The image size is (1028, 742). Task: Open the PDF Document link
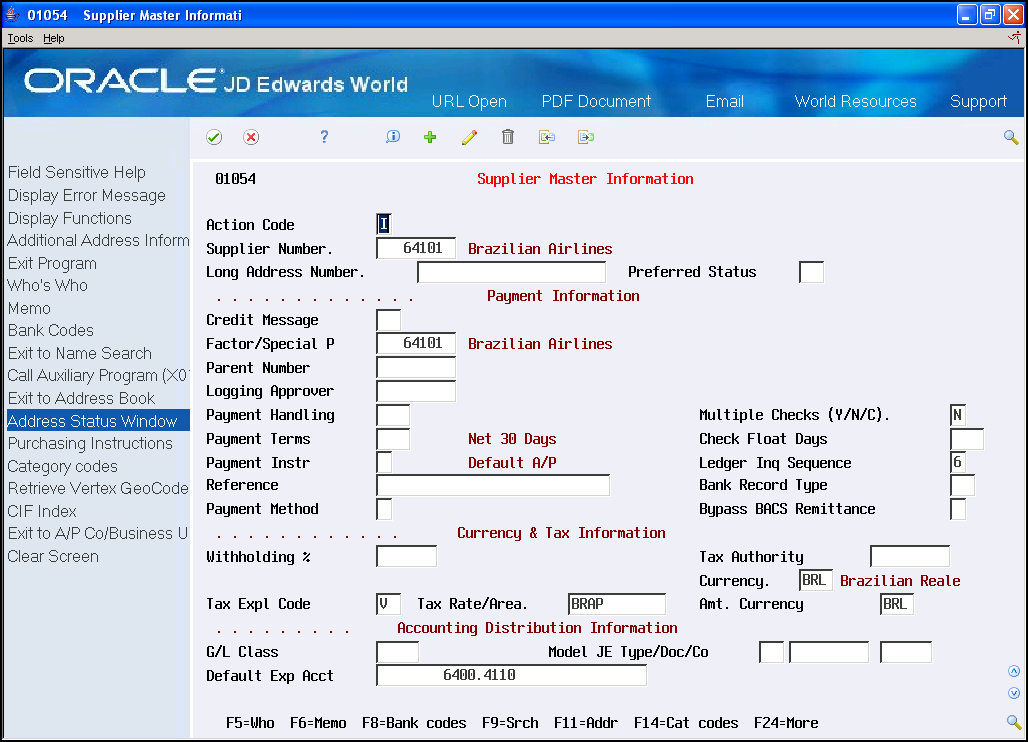coord(596,102)
